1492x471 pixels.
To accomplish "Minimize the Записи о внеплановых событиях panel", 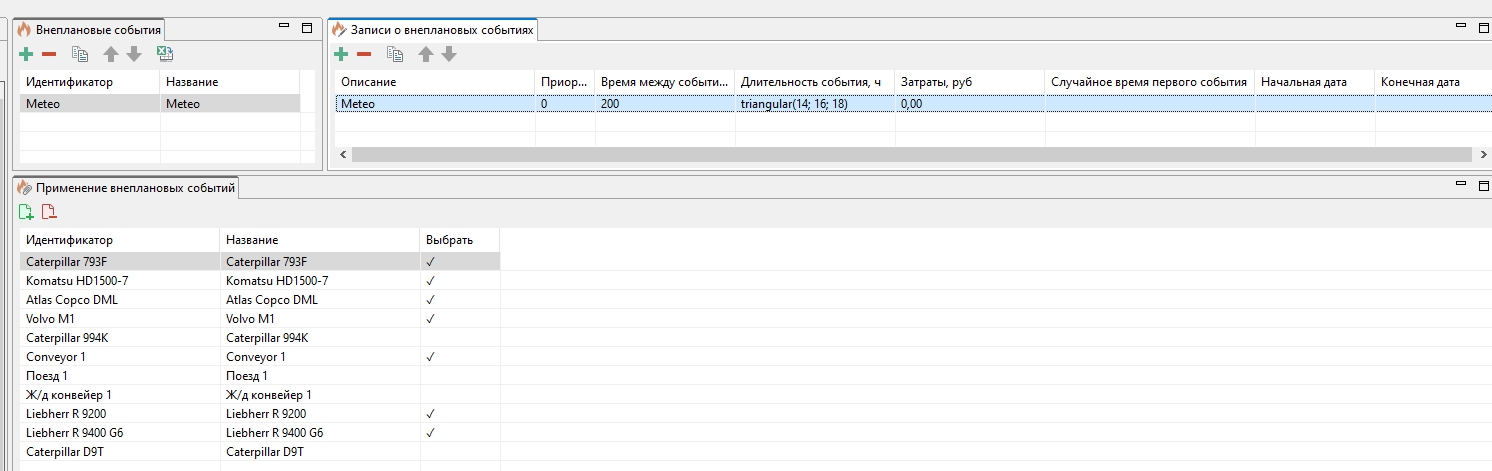I will 1463,28.
